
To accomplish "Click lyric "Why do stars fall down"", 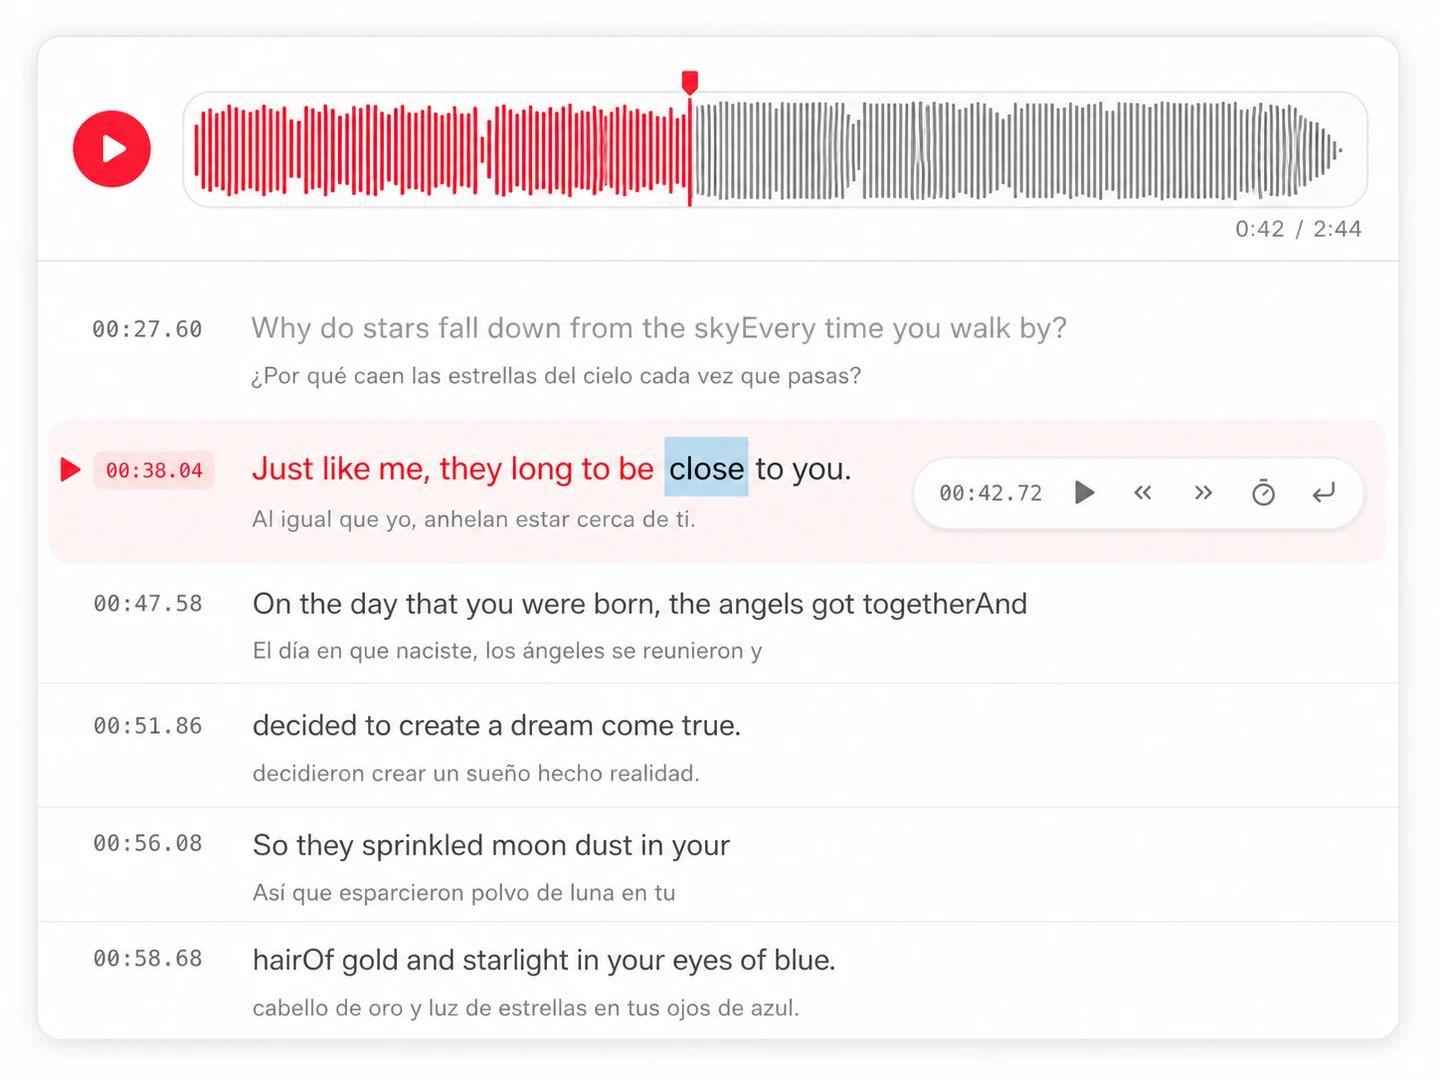I will click(406, 328).
